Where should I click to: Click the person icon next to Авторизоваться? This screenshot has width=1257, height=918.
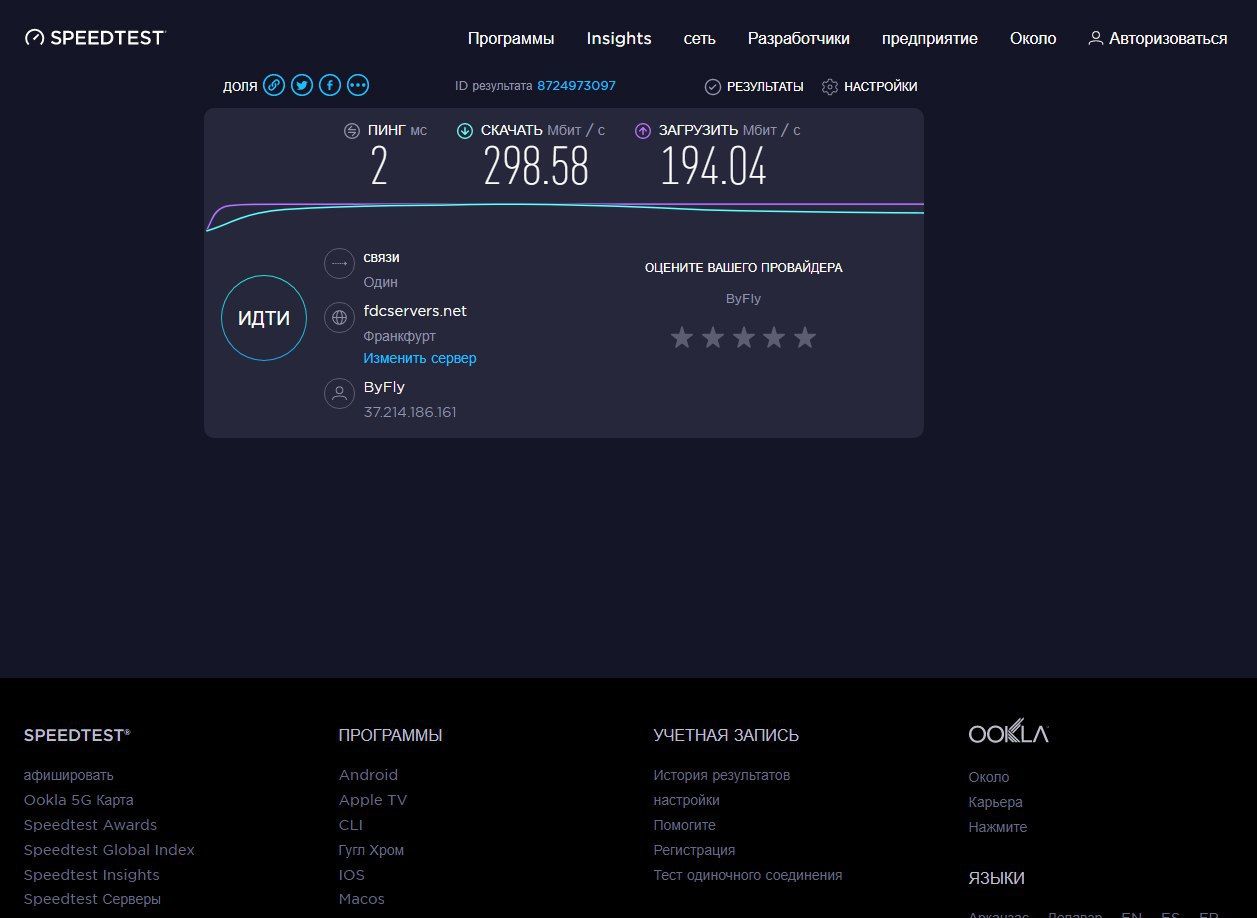1096,38
